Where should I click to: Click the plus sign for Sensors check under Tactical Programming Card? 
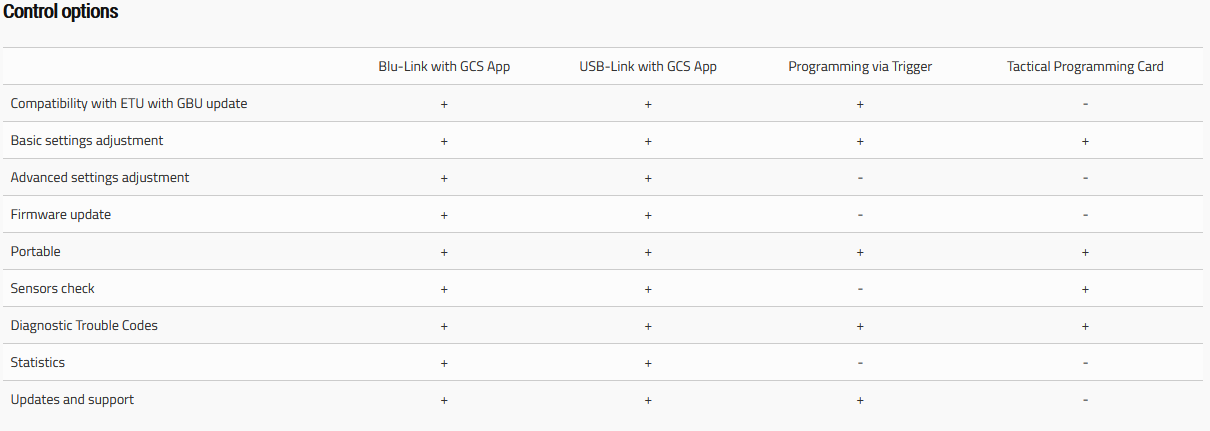(1085, 289)
